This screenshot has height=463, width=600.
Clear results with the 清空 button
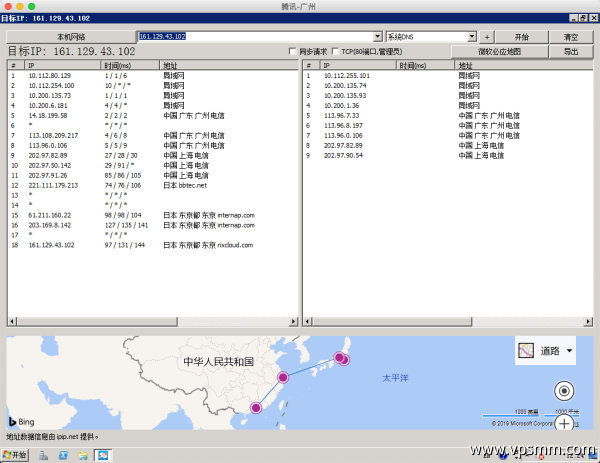click(571, 37)
